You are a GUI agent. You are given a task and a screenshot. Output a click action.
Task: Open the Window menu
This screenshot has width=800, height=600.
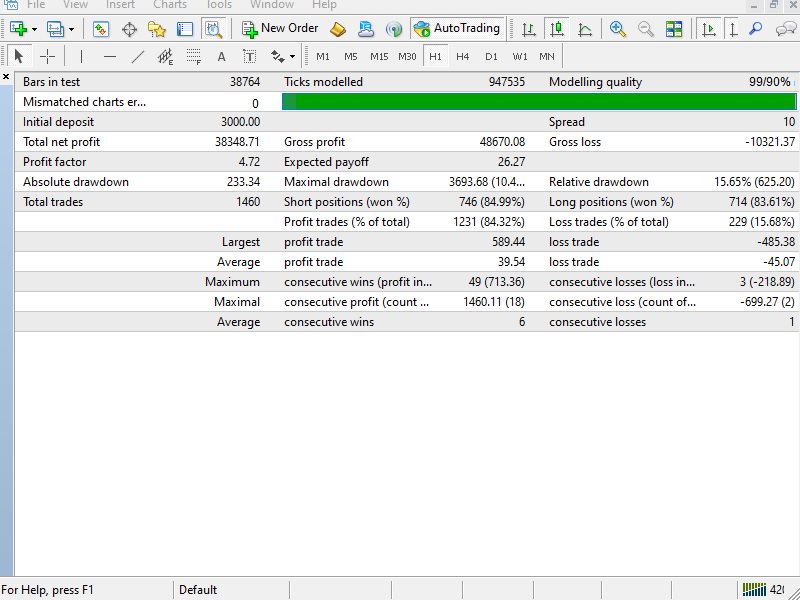click(x=272, y=5)
